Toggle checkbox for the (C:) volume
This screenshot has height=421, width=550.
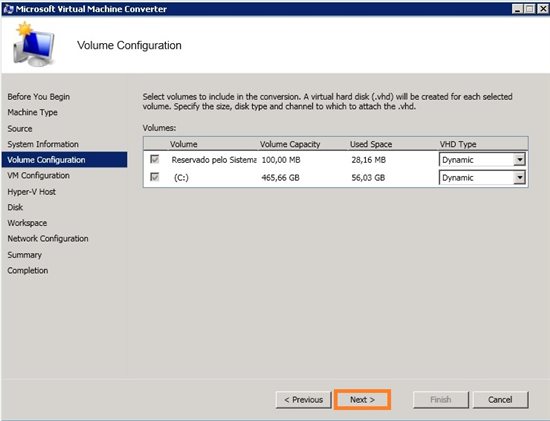[154, 177]
